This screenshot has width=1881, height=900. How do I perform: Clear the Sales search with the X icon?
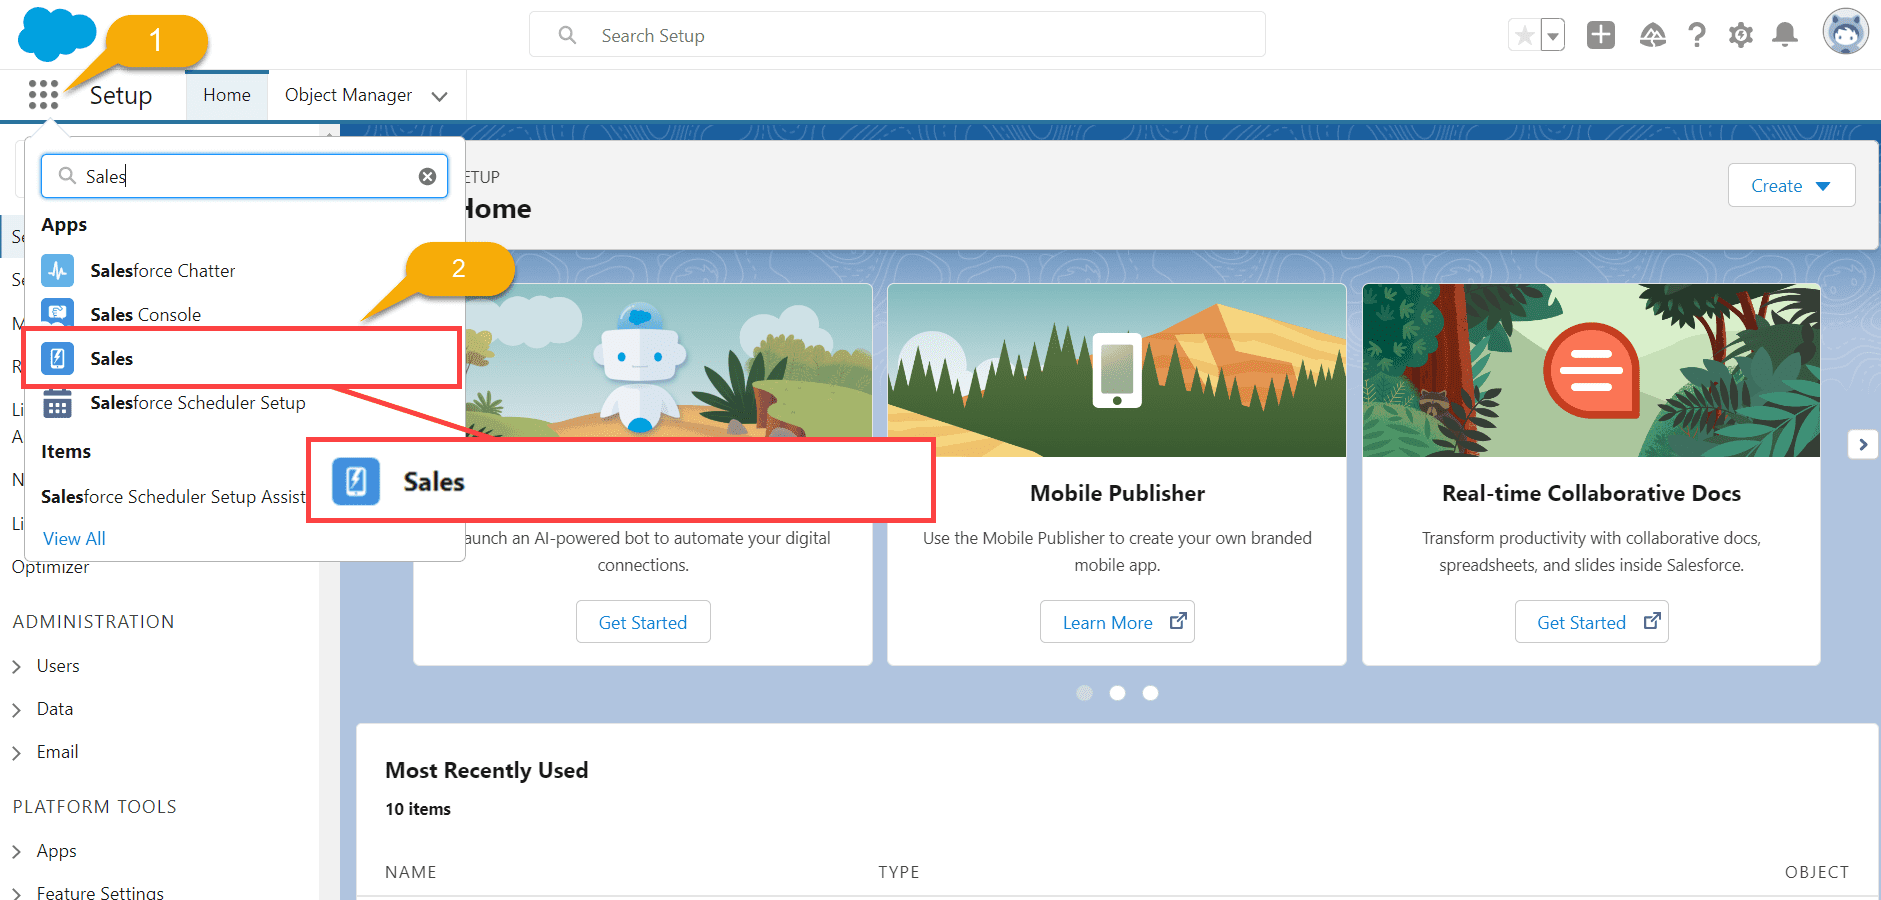click(428, 175)
